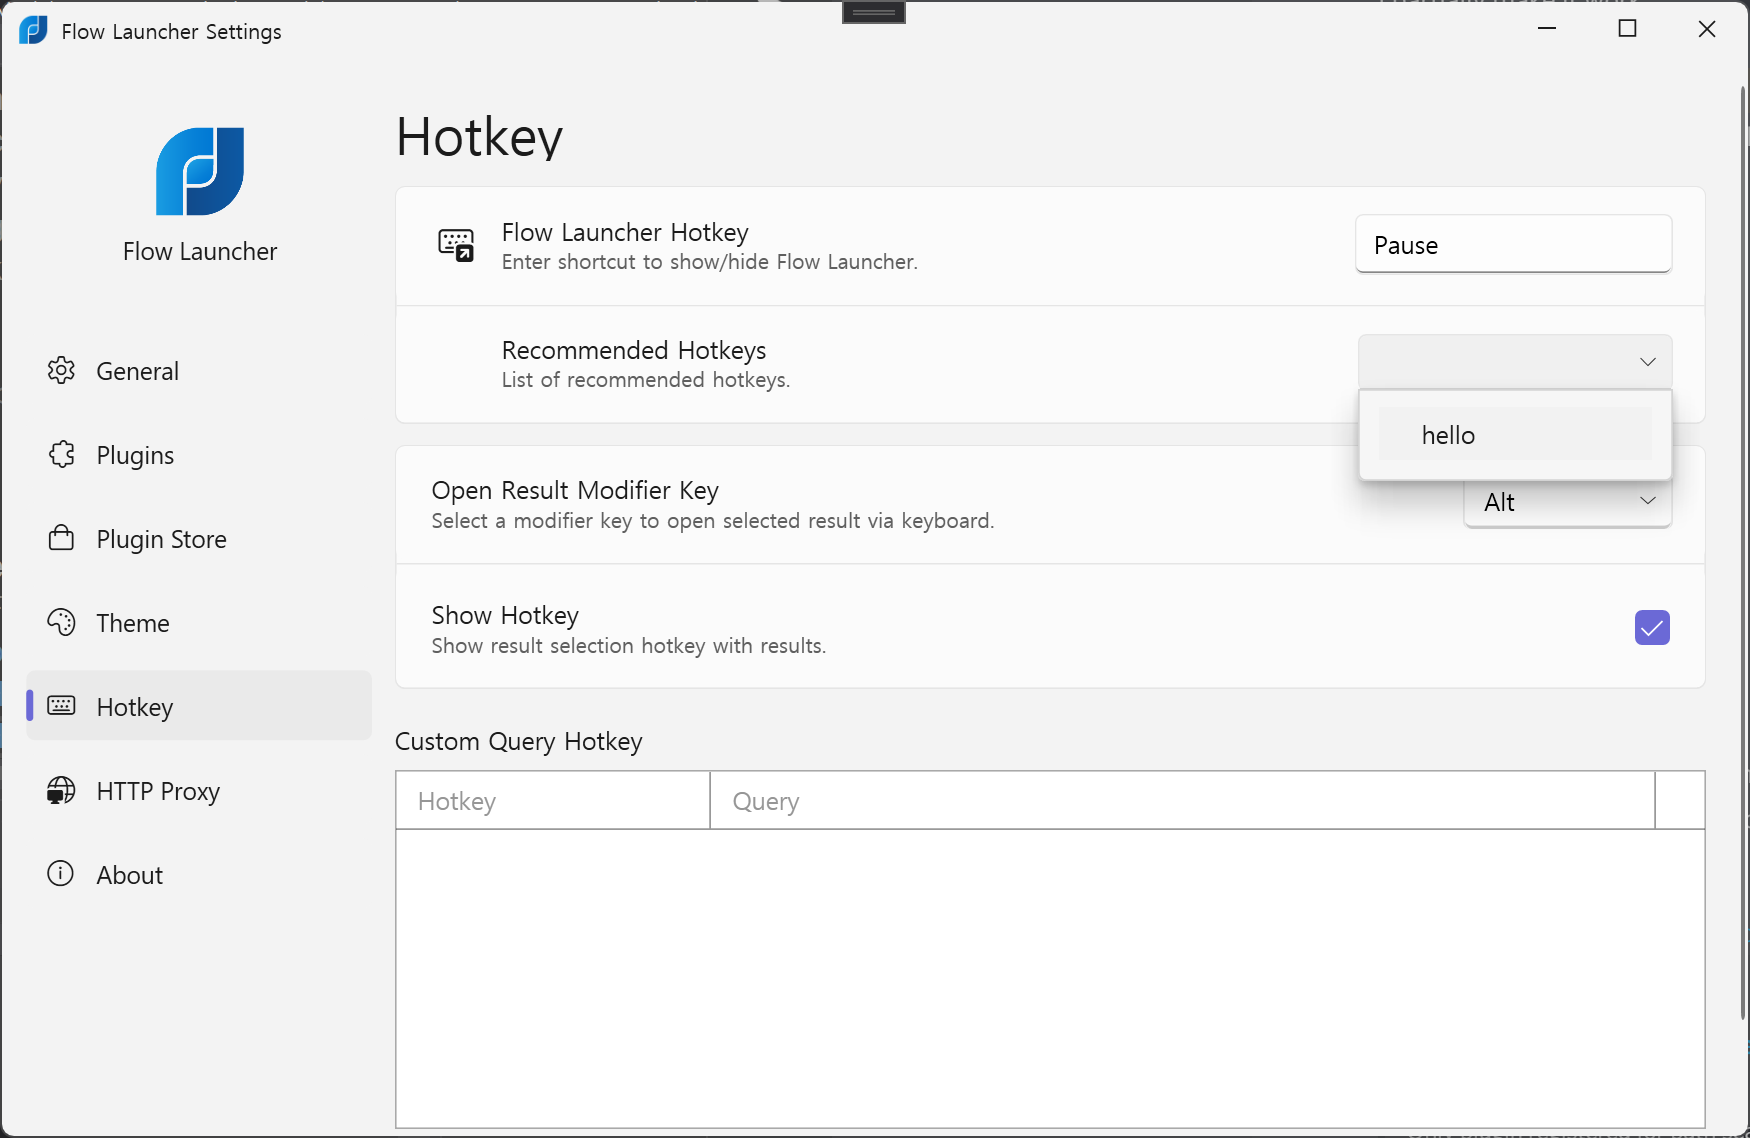Image resolution: width=1750 pixels, height=1138 pixels.
Task: Uncheck the Show Hotkey checkbox
Action: [x=1652, y=628]
